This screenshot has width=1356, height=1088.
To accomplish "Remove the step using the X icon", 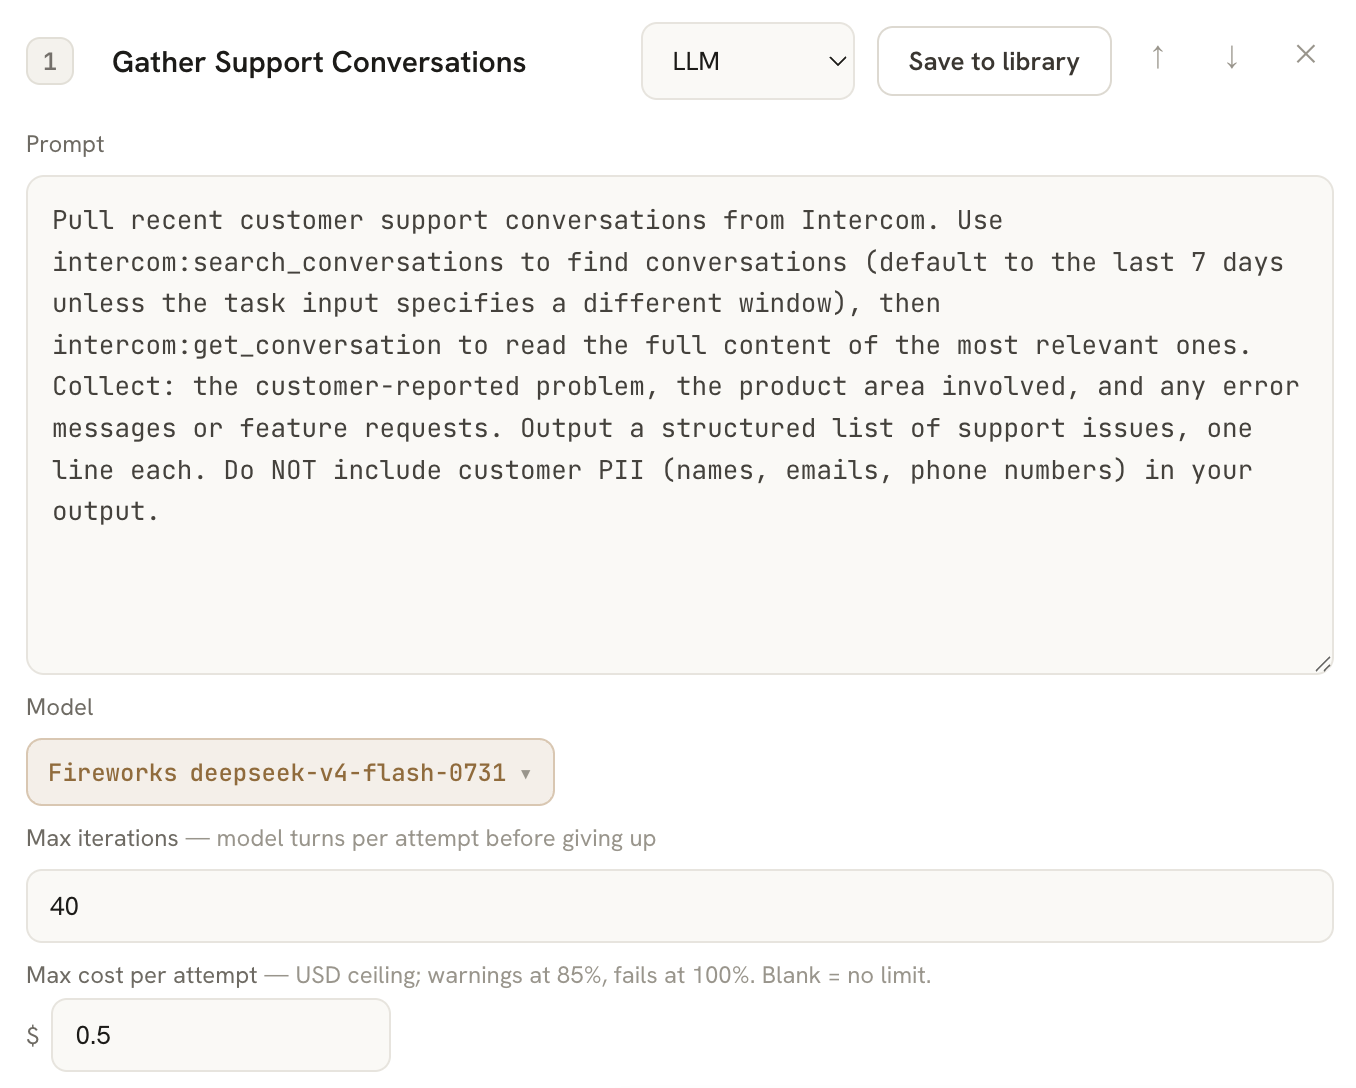I will point(1306,54).
